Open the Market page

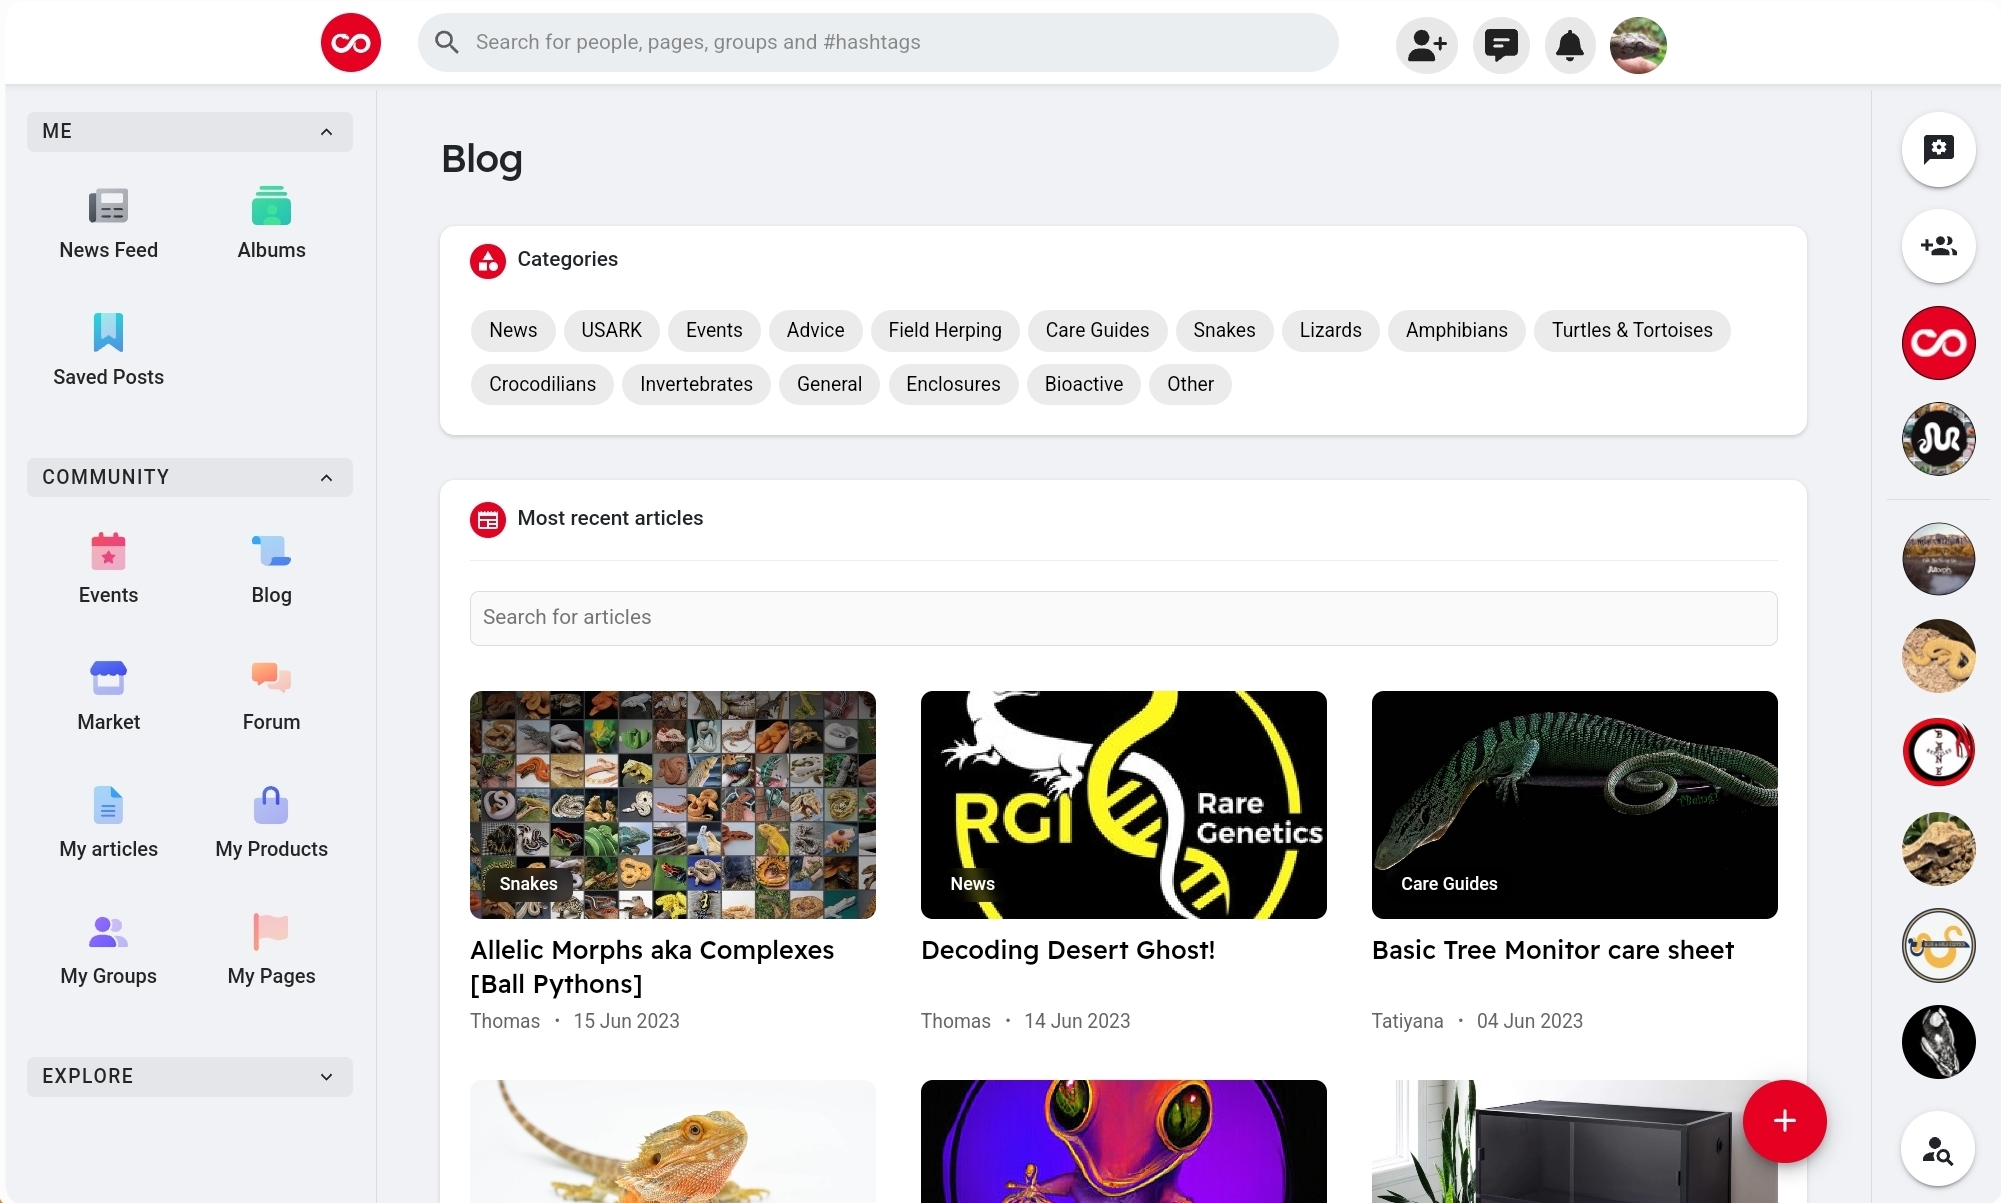pyautogui.click(x=108, y=695)
